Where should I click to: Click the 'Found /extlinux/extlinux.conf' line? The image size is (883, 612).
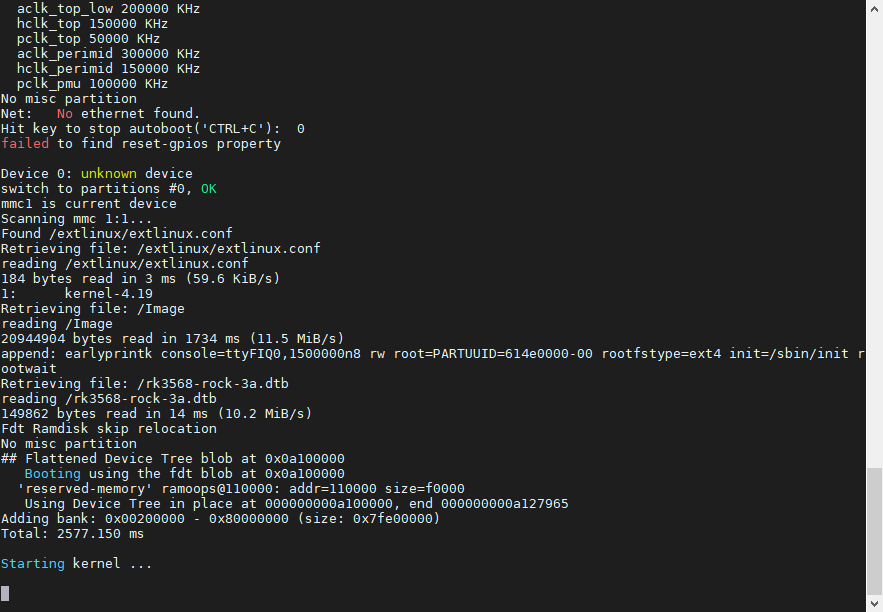tap(116, 234)
